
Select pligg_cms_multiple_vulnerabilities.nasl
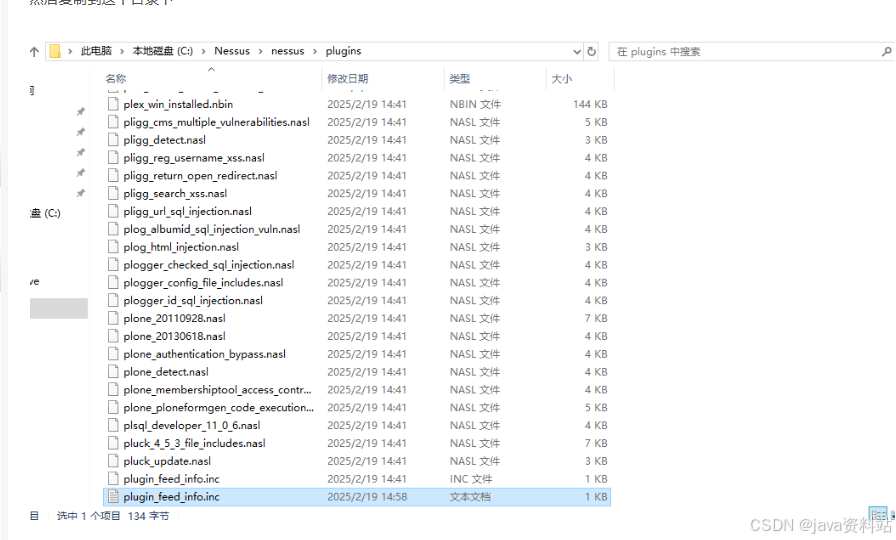[x=217, y=122]
